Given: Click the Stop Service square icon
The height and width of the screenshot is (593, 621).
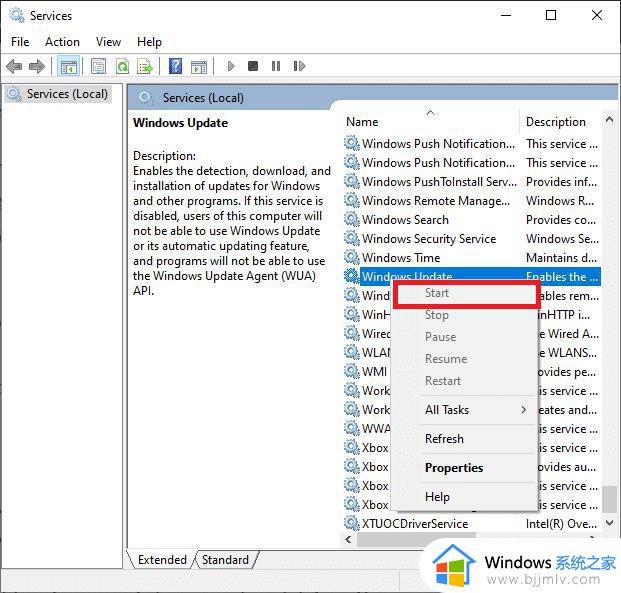Looking at the screenshot, I should pyautogui.click(x=253, y=66).
